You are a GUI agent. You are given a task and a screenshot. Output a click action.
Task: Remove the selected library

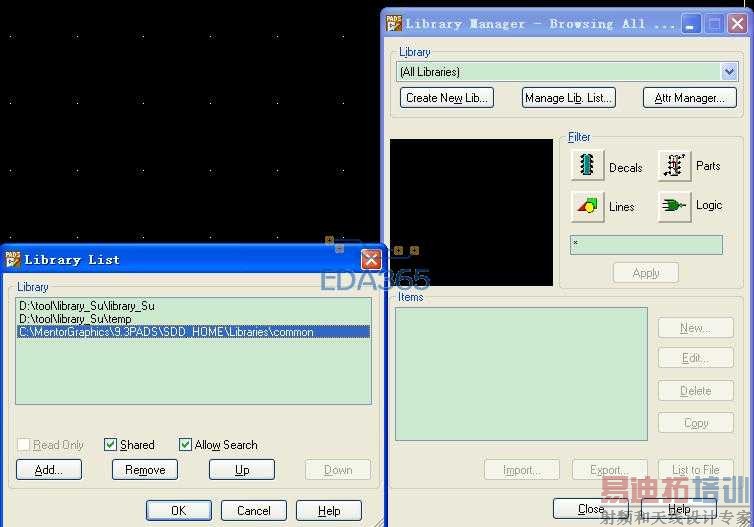coord(145,469)
